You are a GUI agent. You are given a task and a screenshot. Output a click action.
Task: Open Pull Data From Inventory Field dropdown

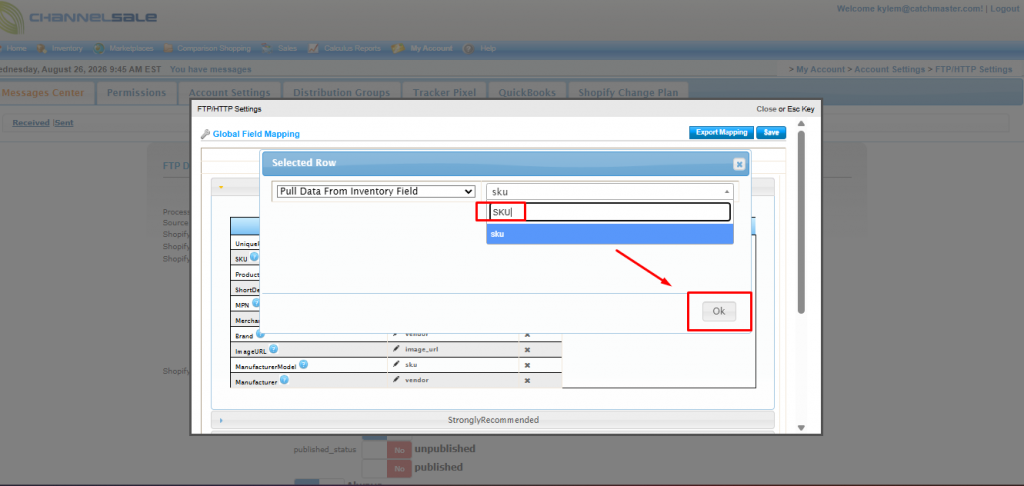click(376, 191)
